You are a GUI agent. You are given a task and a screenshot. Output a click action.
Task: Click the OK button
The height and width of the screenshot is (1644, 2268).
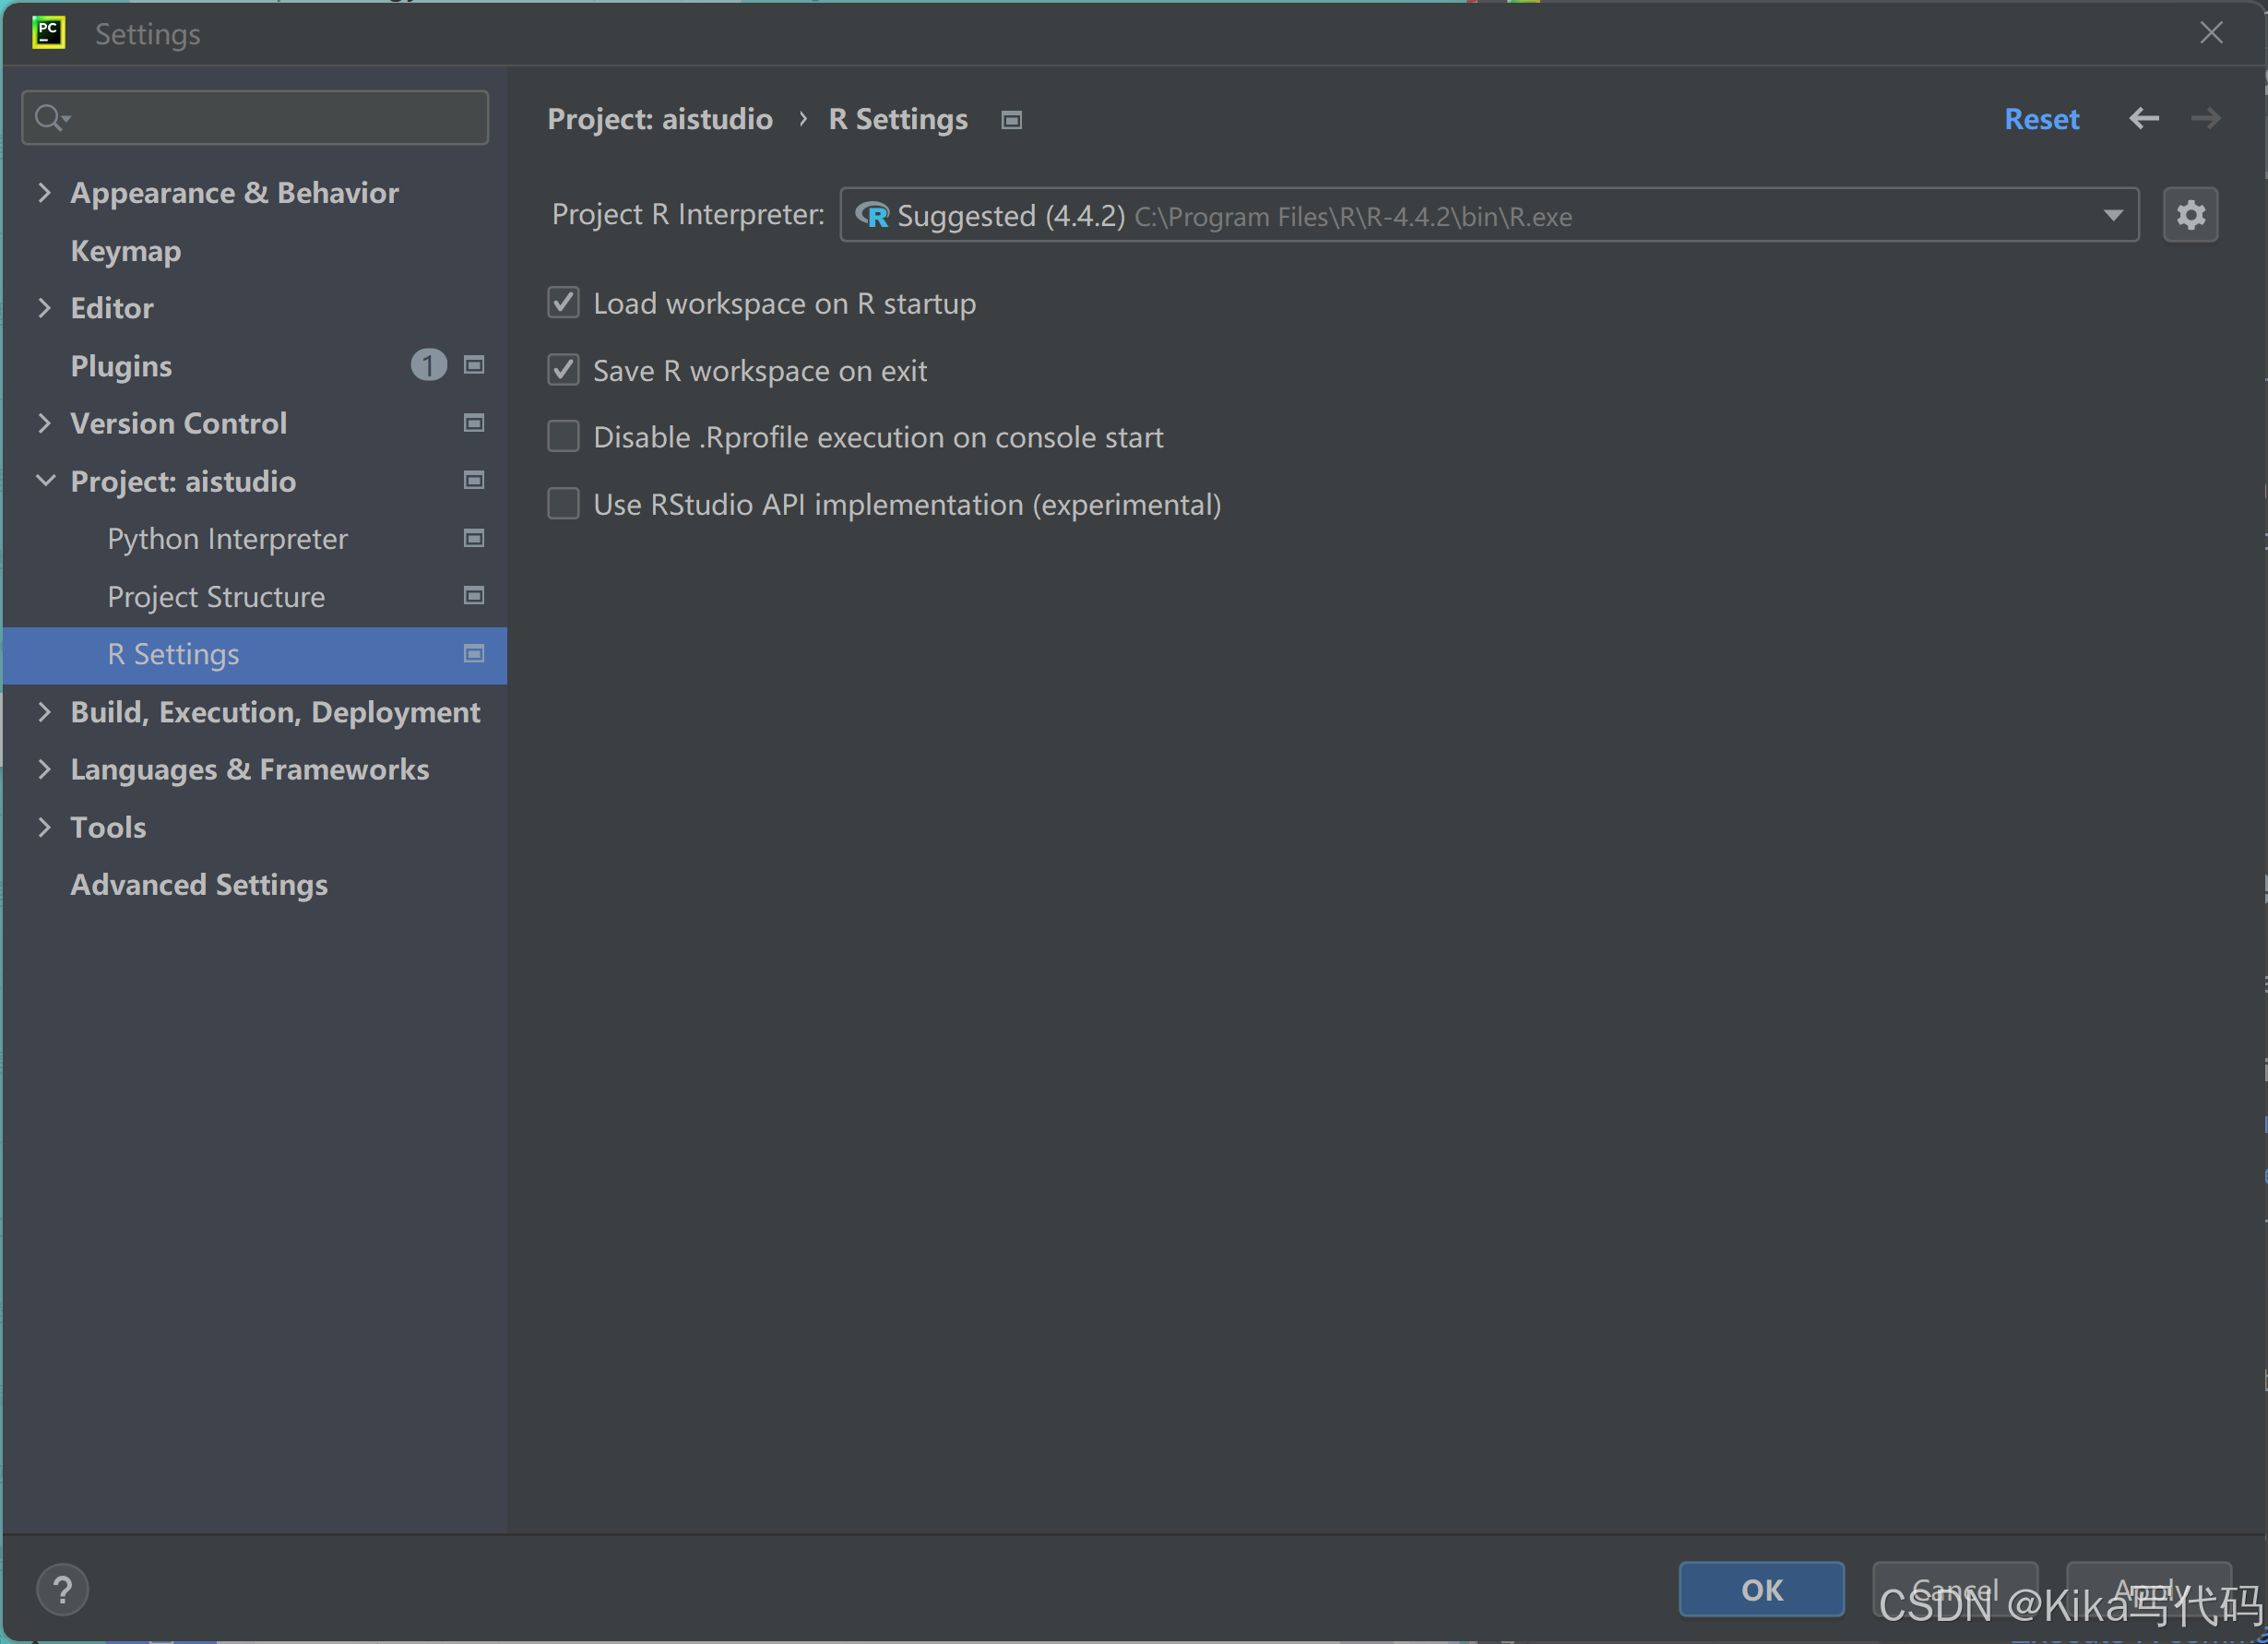point(1761,1589)
